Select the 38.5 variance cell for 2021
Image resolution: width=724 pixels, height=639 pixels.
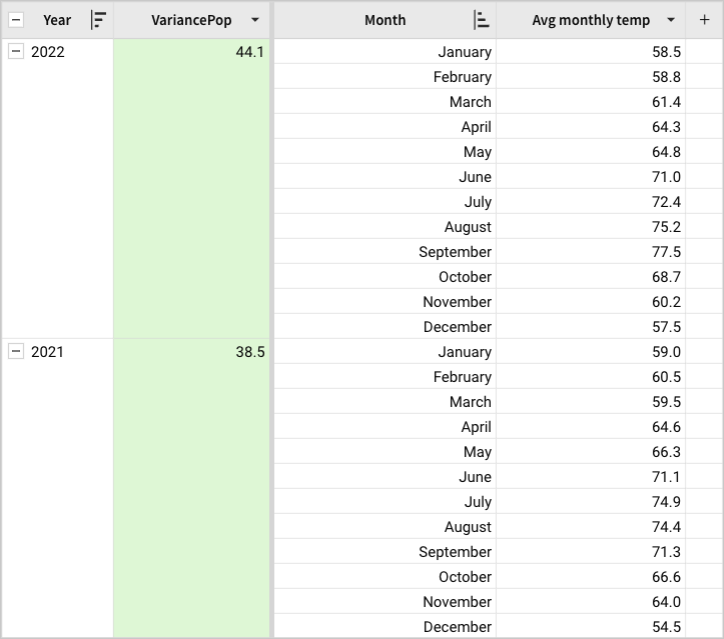point(192,352)
